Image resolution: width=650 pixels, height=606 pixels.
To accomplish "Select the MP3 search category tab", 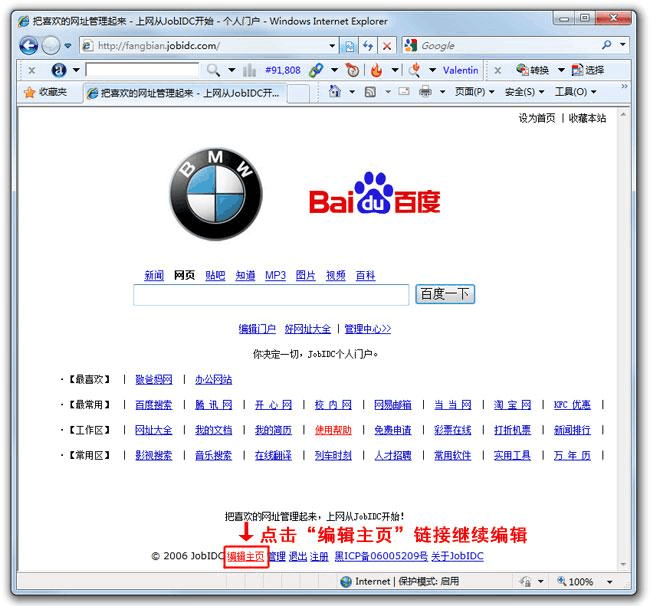I will (275, 275).
